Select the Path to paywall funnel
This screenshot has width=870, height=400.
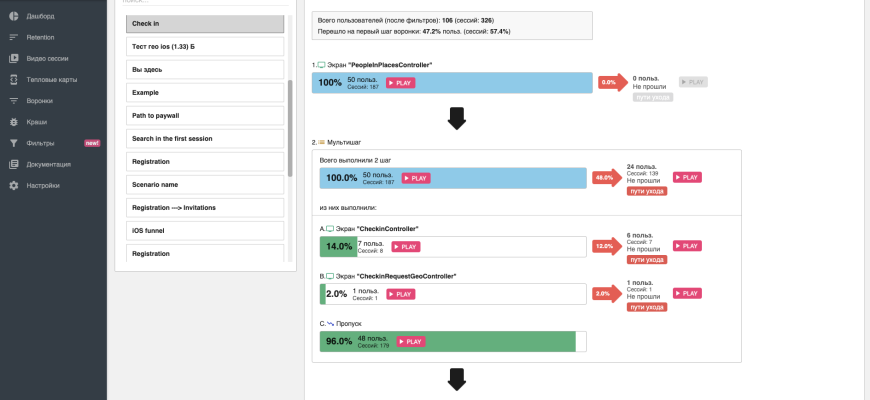click(205, 116)
